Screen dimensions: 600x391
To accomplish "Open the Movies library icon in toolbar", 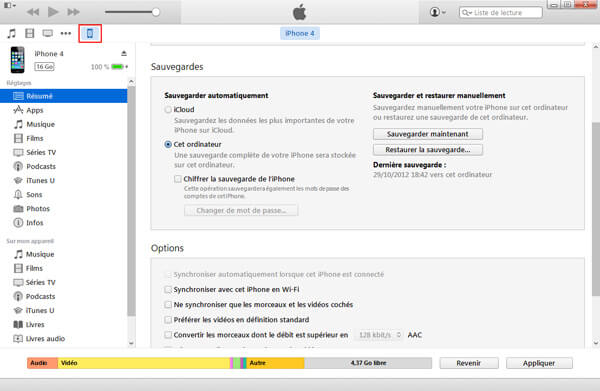I will [29, 34].
